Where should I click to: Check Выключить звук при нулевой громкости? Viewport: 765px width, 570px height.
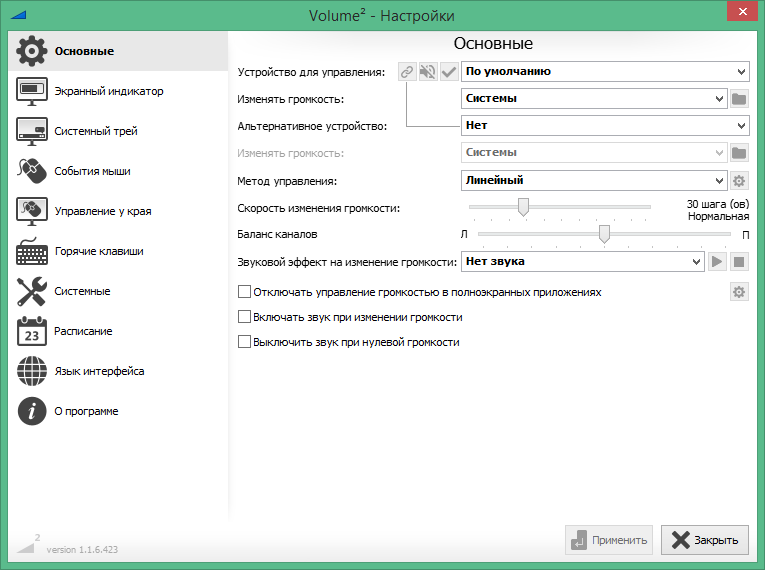(244, 342)
